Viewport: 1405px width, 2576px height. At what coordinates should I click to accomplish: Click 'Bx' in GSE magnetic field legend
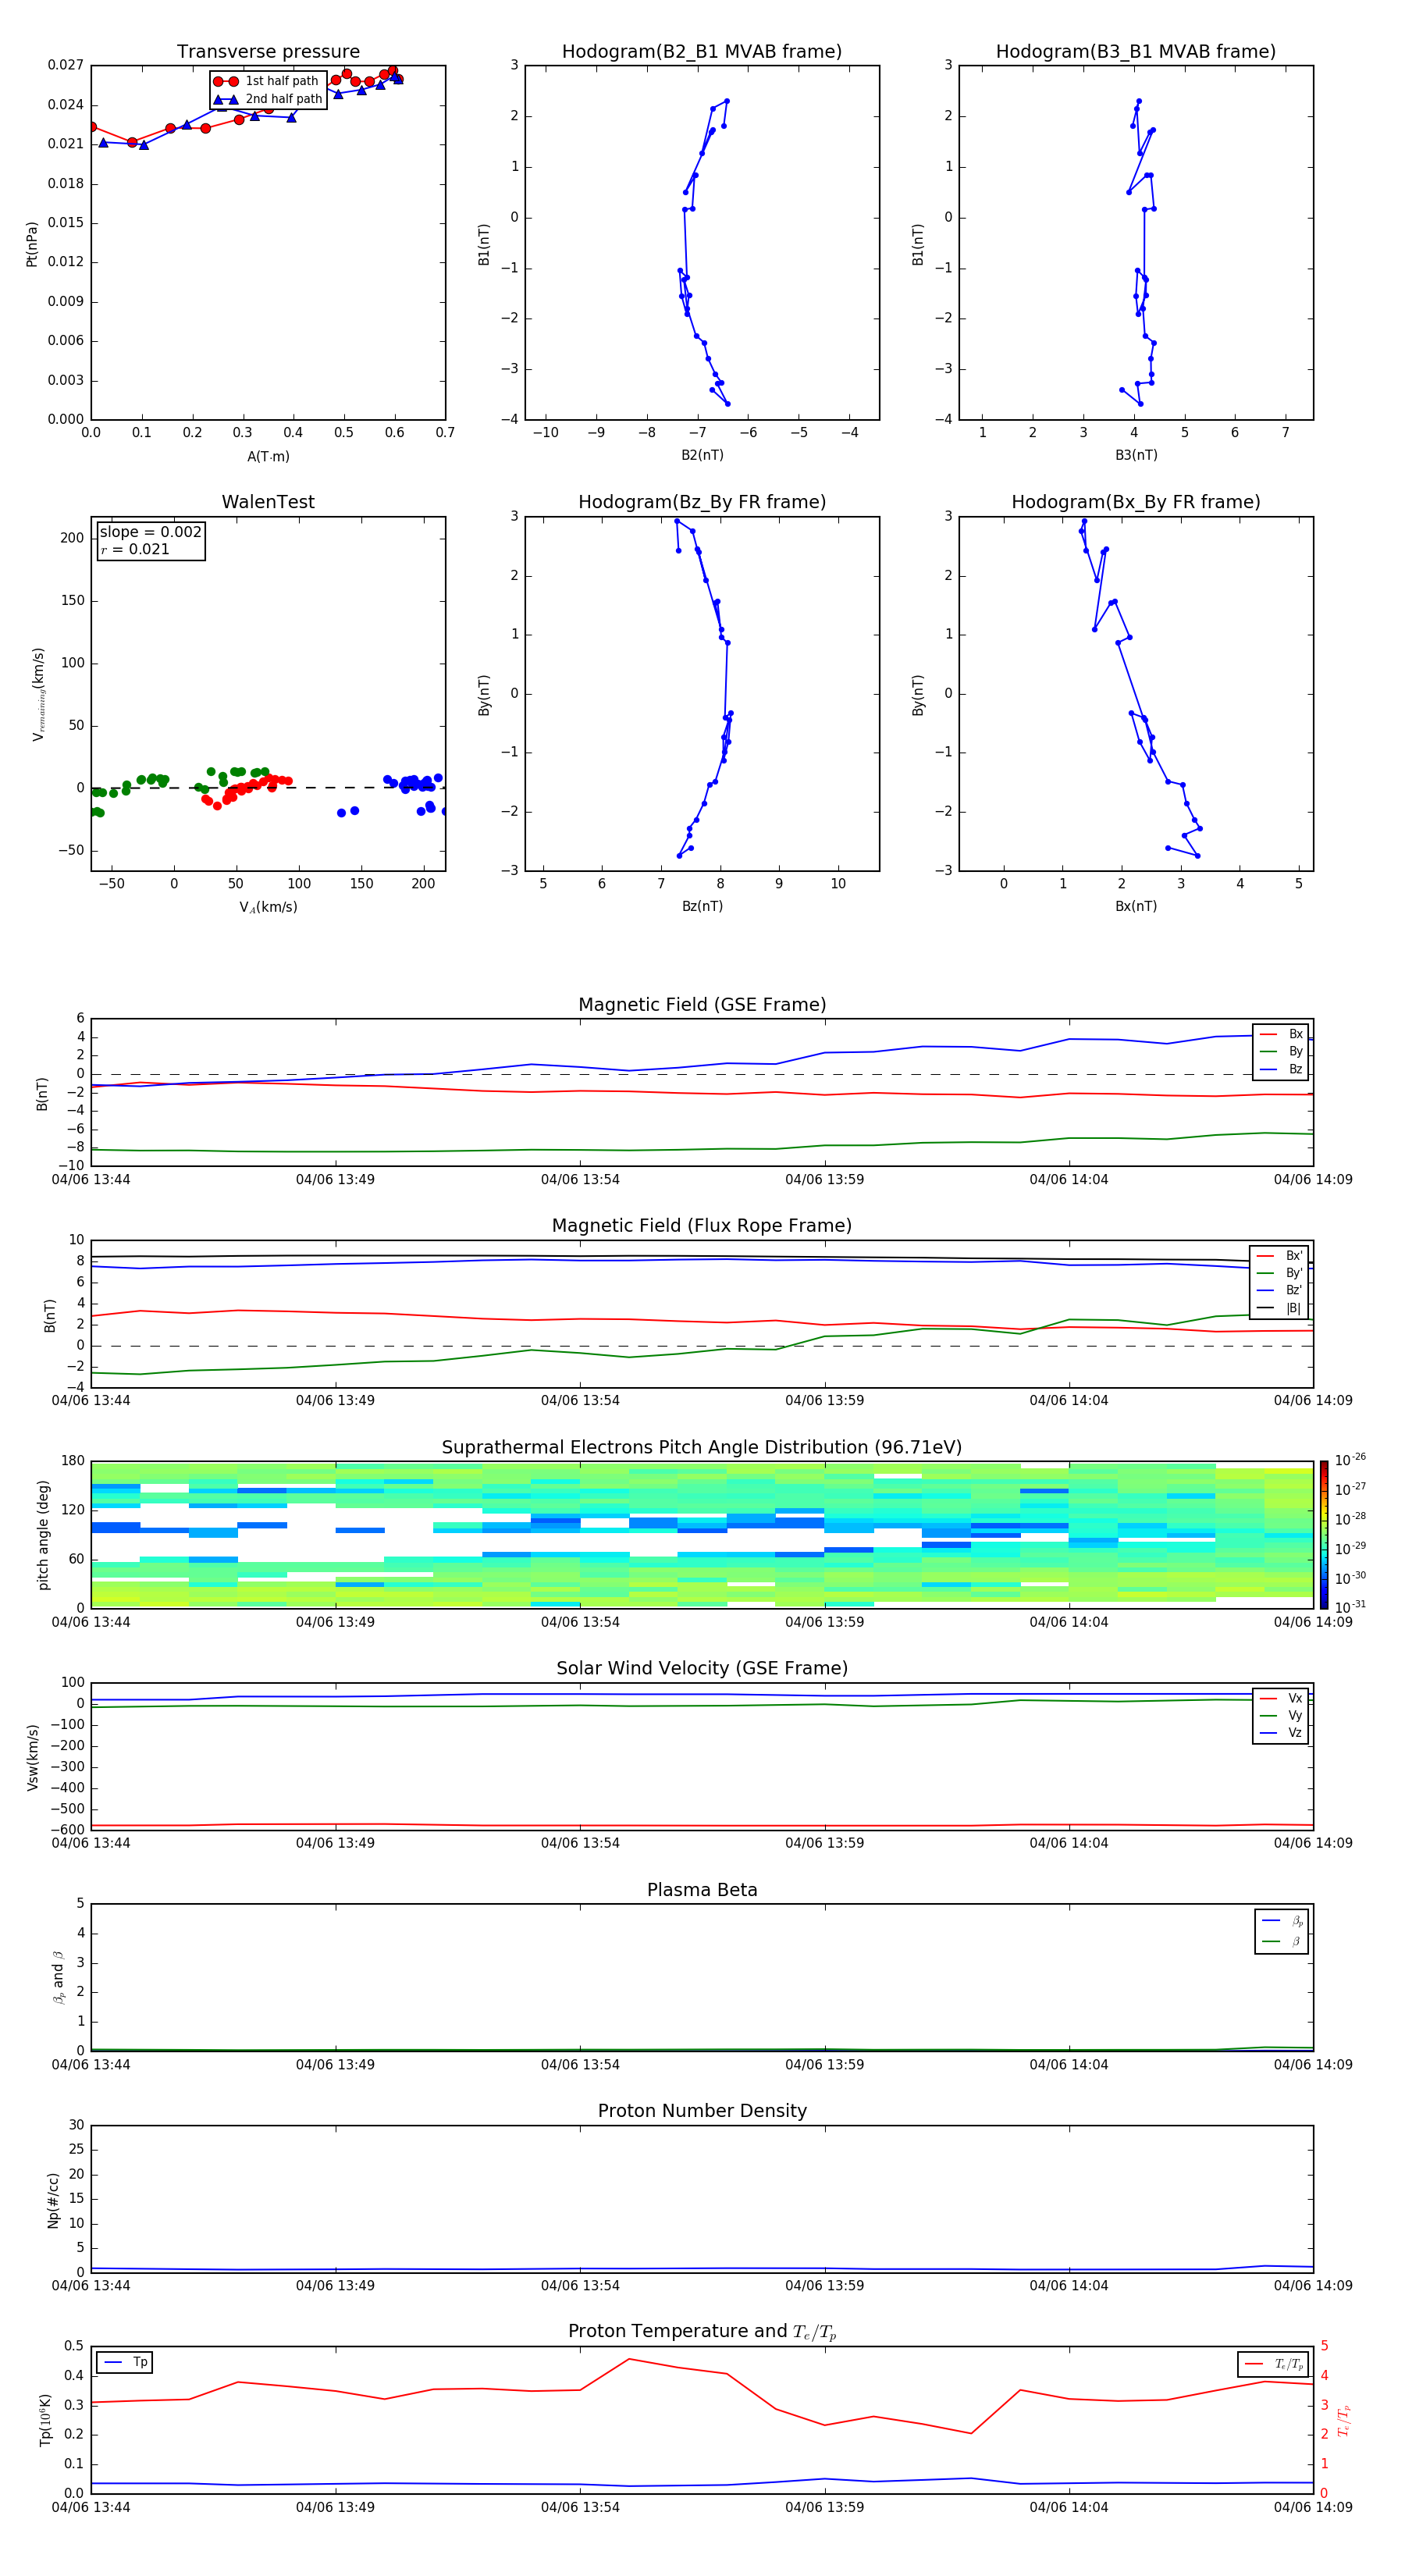(1295, 1034)
